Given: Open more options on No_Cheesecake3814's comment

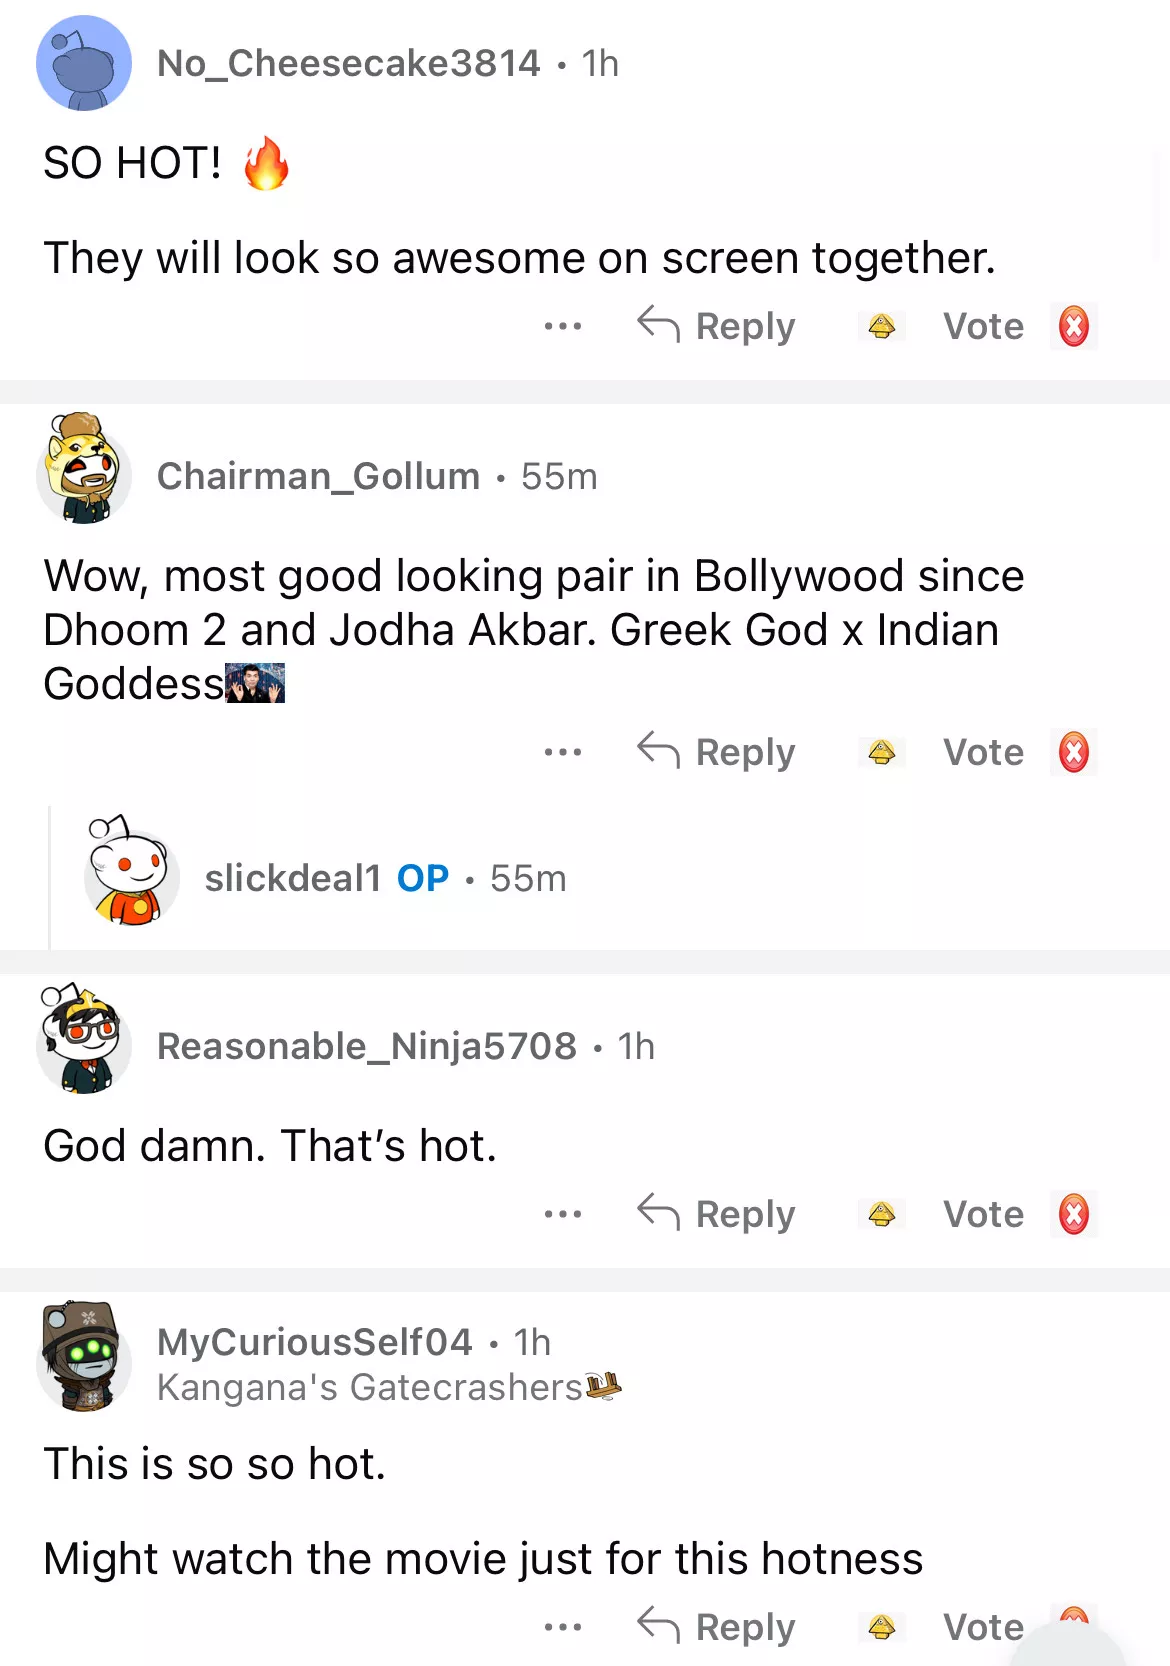Looking at the screenshot, I should pyautogui.click(x=563, y=326).
